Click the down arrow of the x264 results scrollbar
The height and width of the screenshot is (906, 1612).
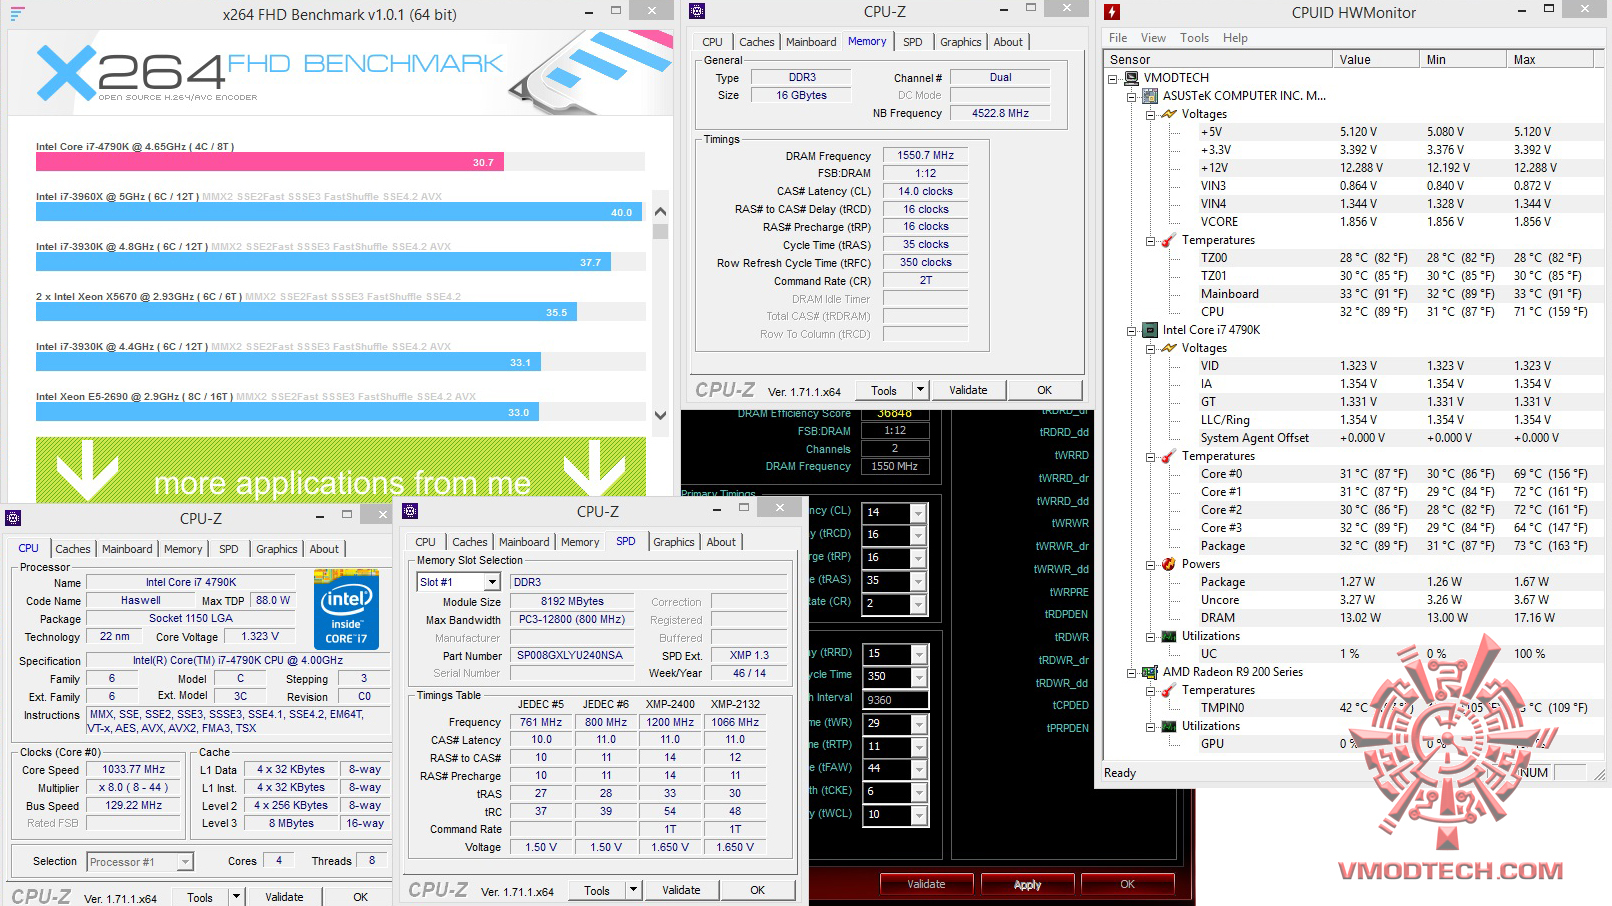click(x=660, y=415)
